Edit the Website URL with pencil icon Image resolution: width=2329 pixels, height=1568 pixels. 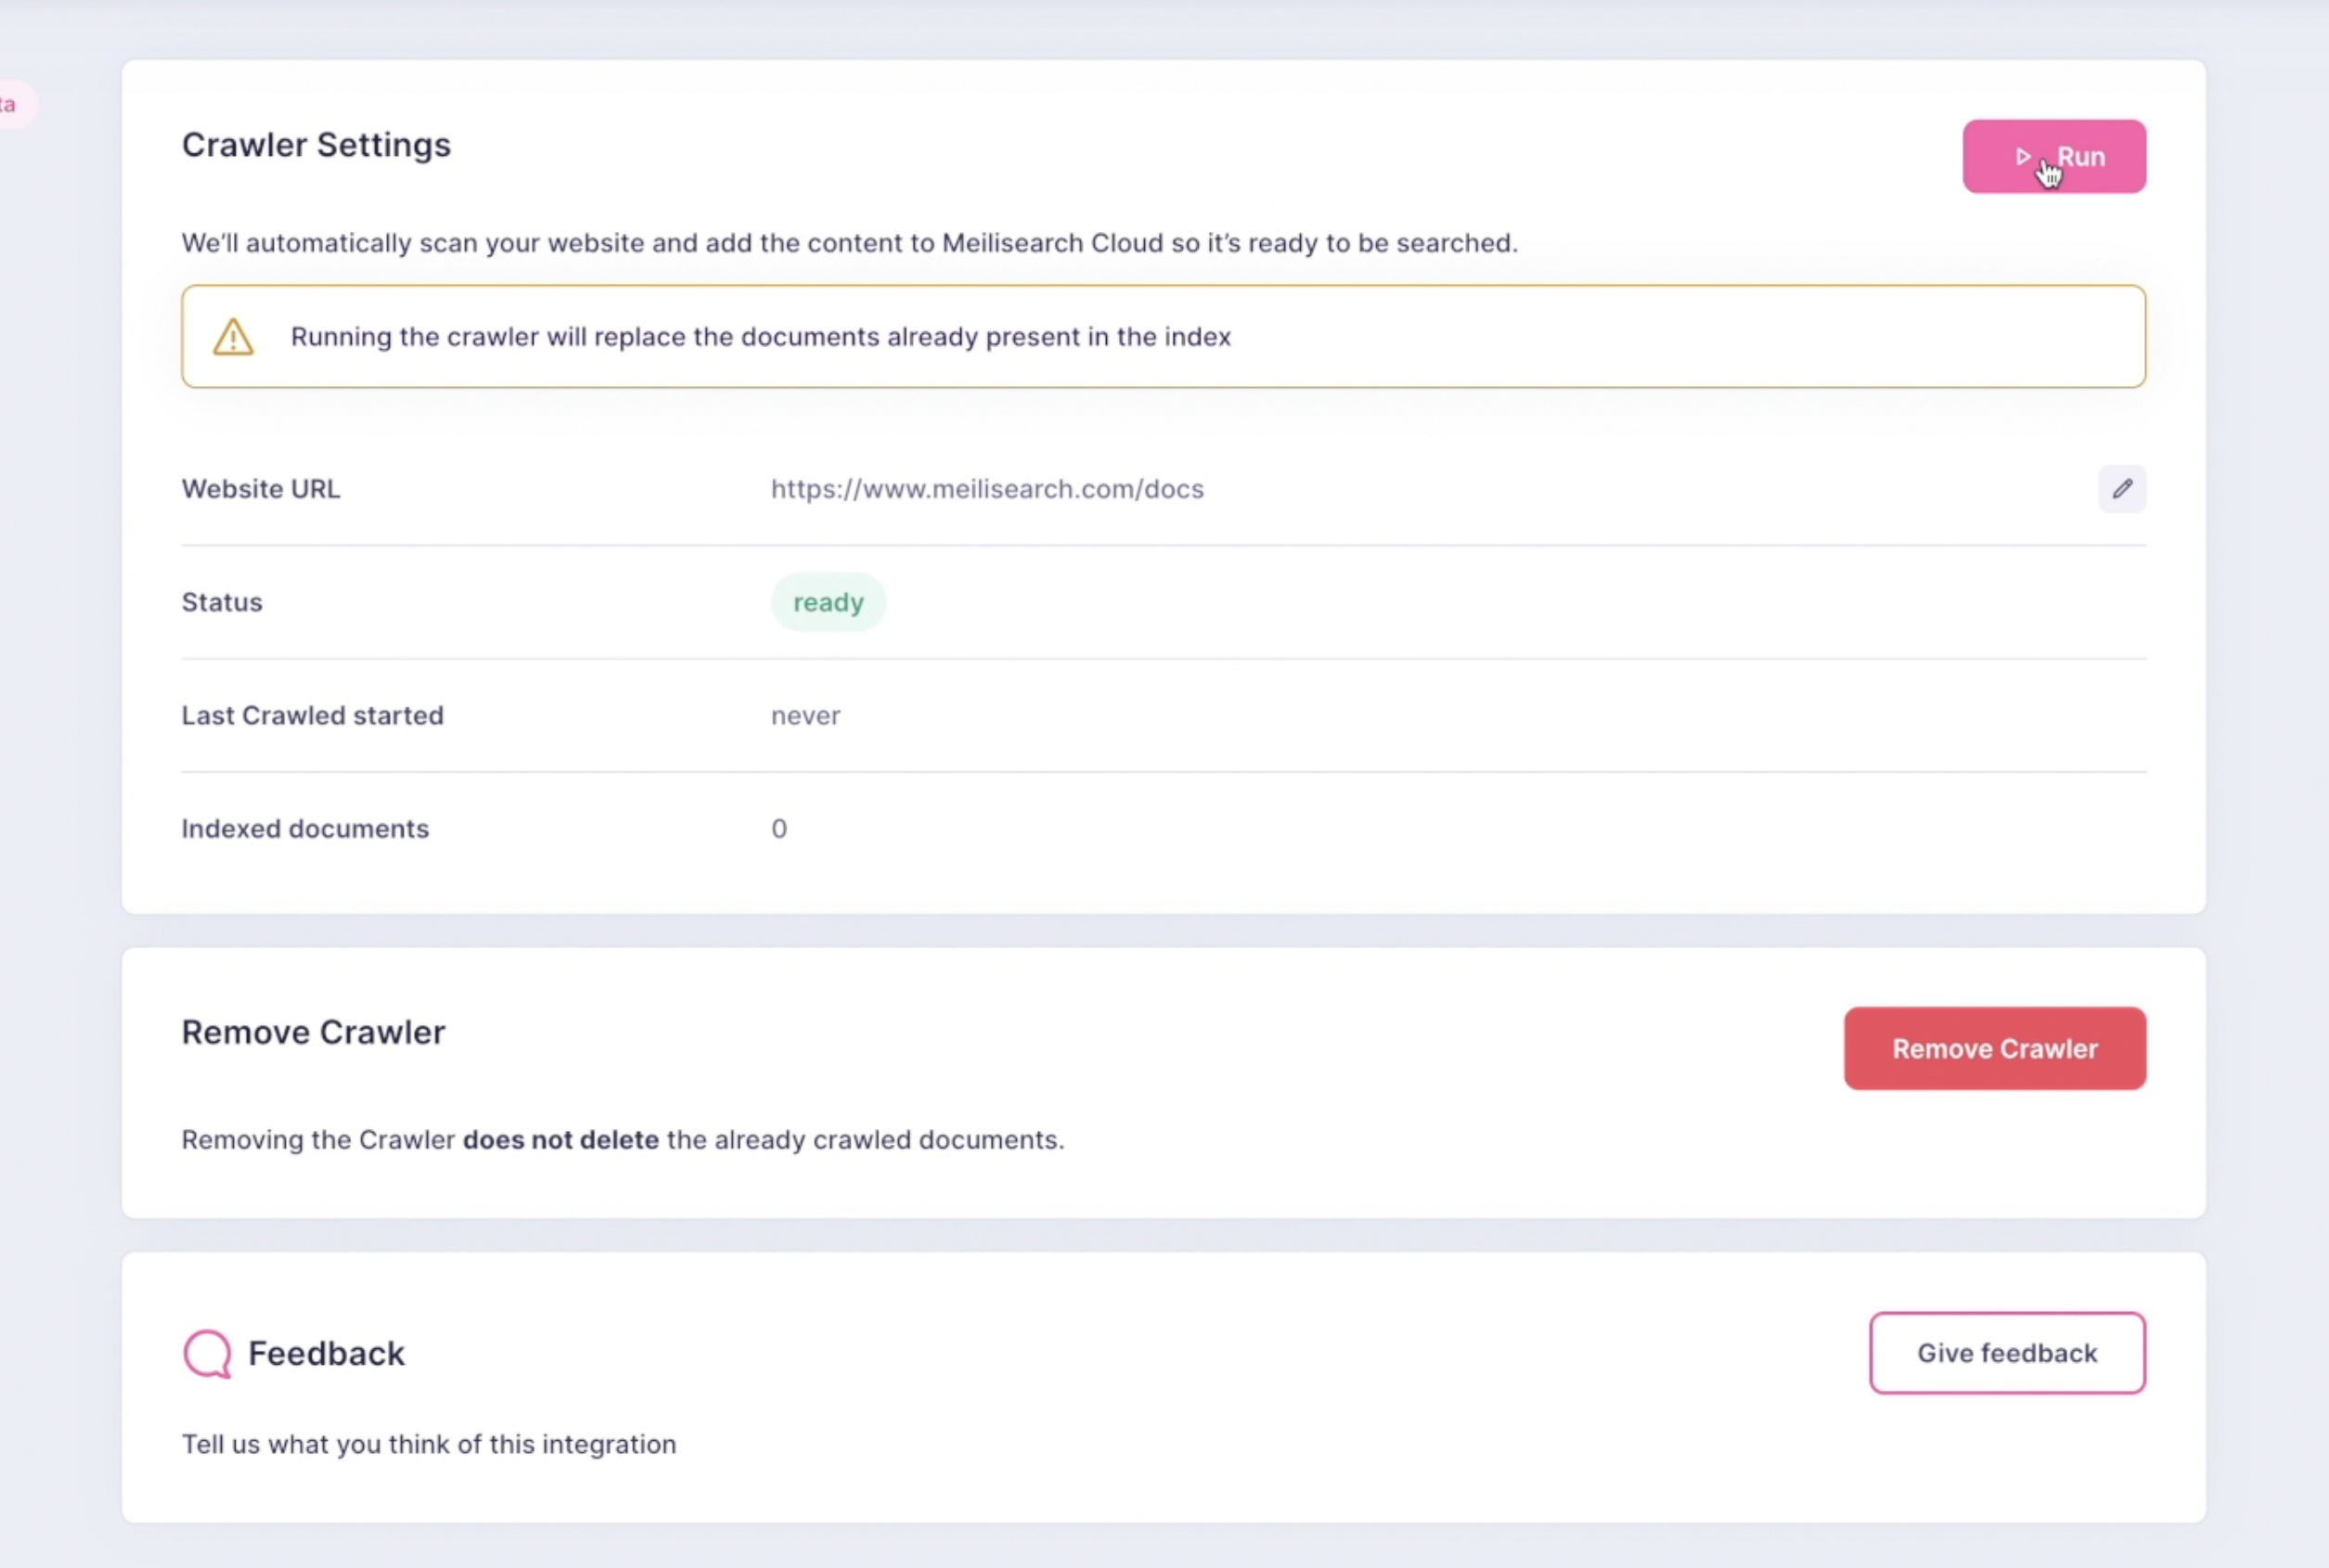[x=2122, y=488]
